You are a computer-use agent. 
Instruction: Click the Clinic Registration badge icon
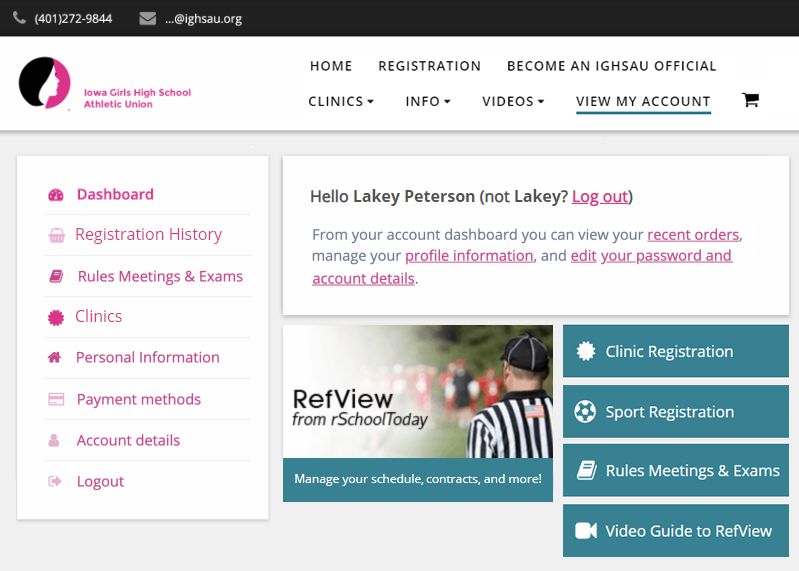(586, 351)
